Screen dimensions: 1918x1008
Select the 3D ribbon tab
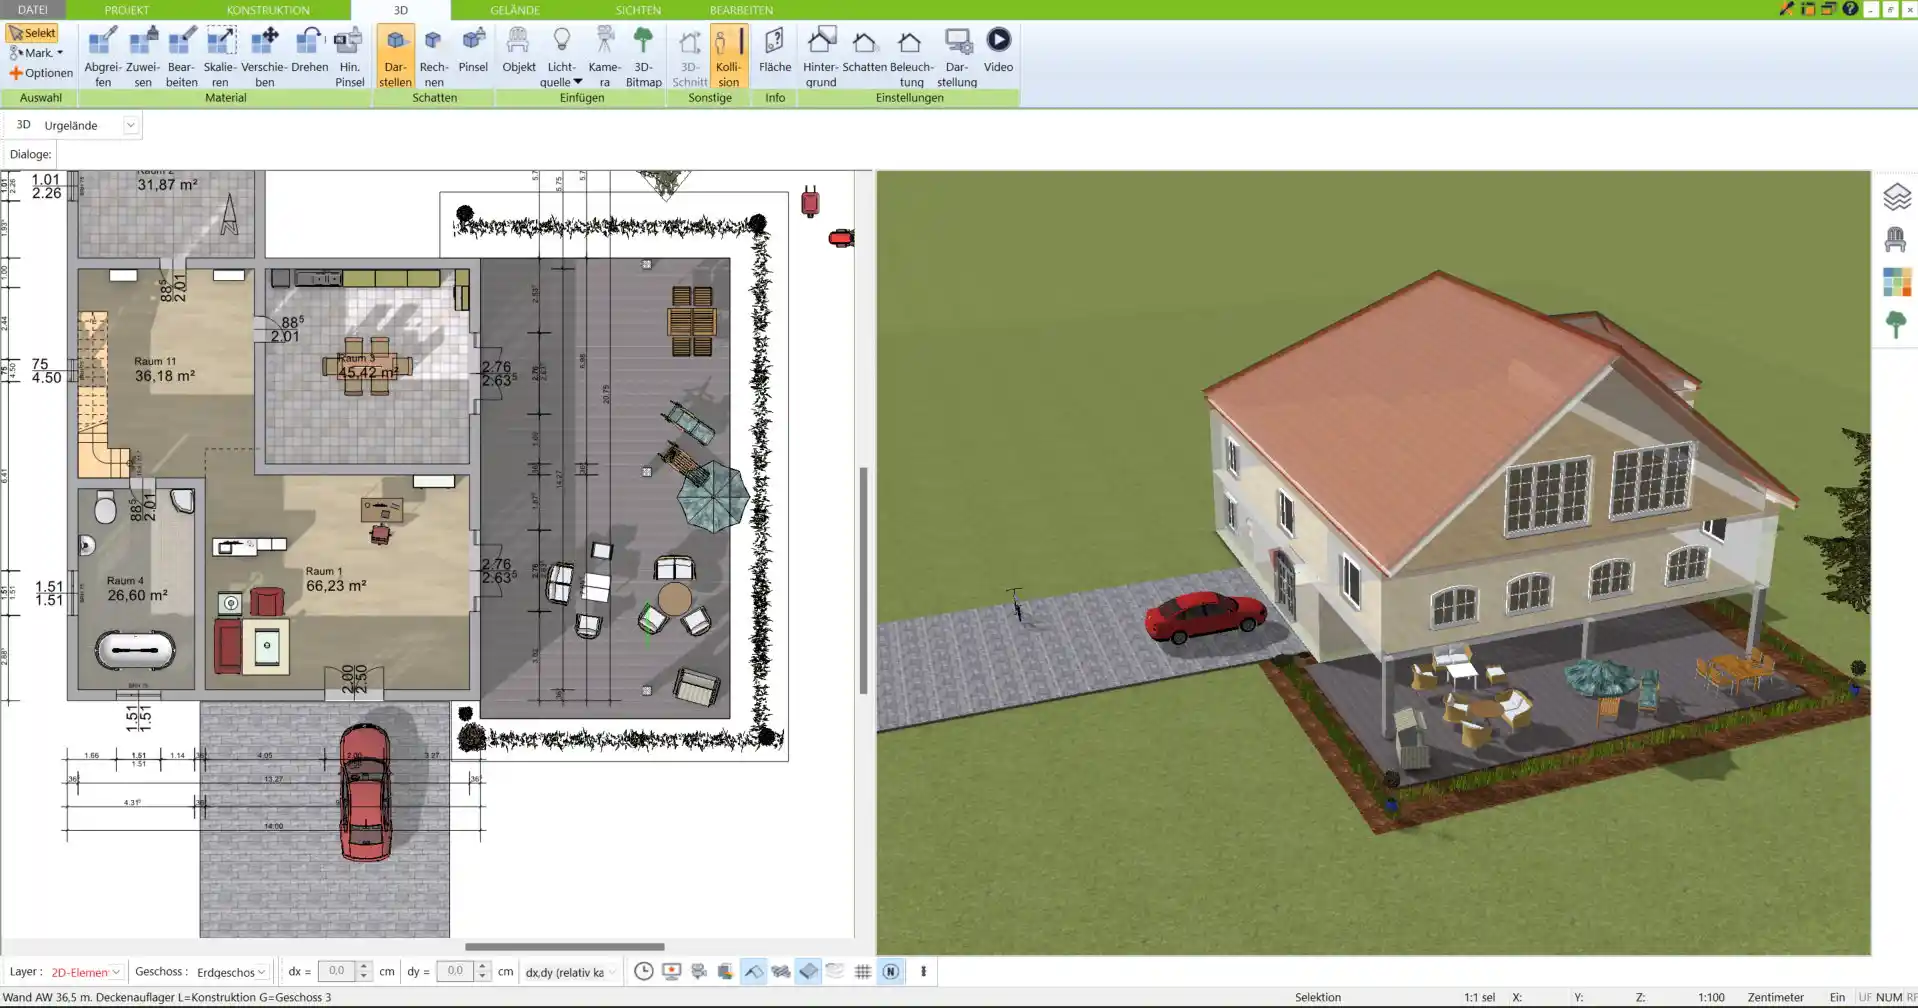click(x=400, y=10)
